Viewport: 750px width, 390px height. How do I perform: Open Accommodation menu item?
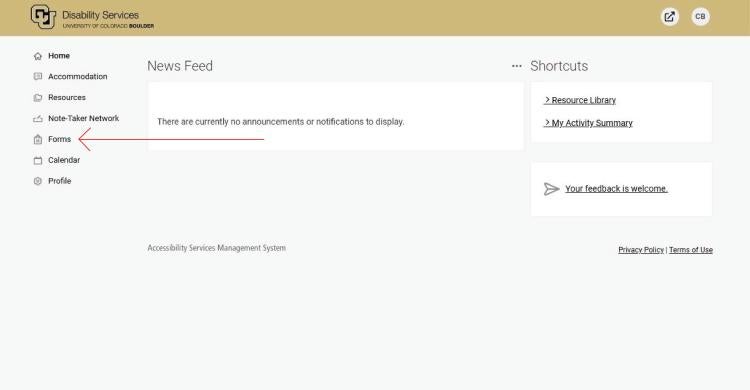click(x=77, y=77)
